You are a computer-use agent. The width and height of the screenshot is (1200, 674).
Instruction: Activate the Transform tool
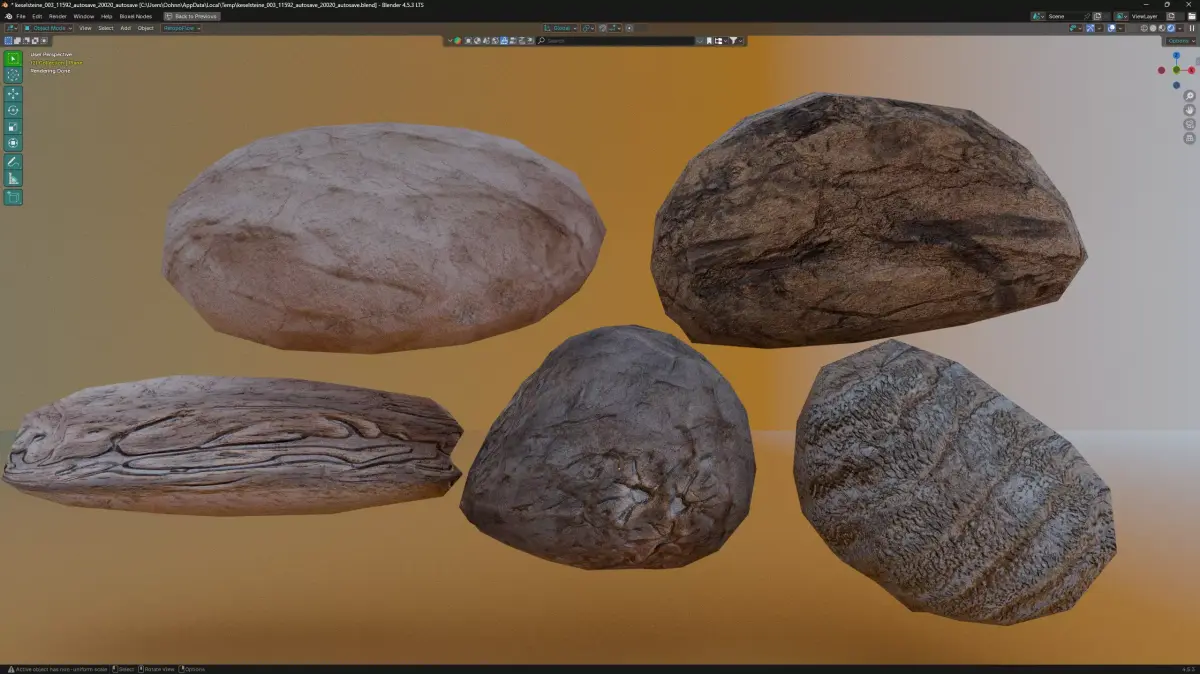coord(13,143)
